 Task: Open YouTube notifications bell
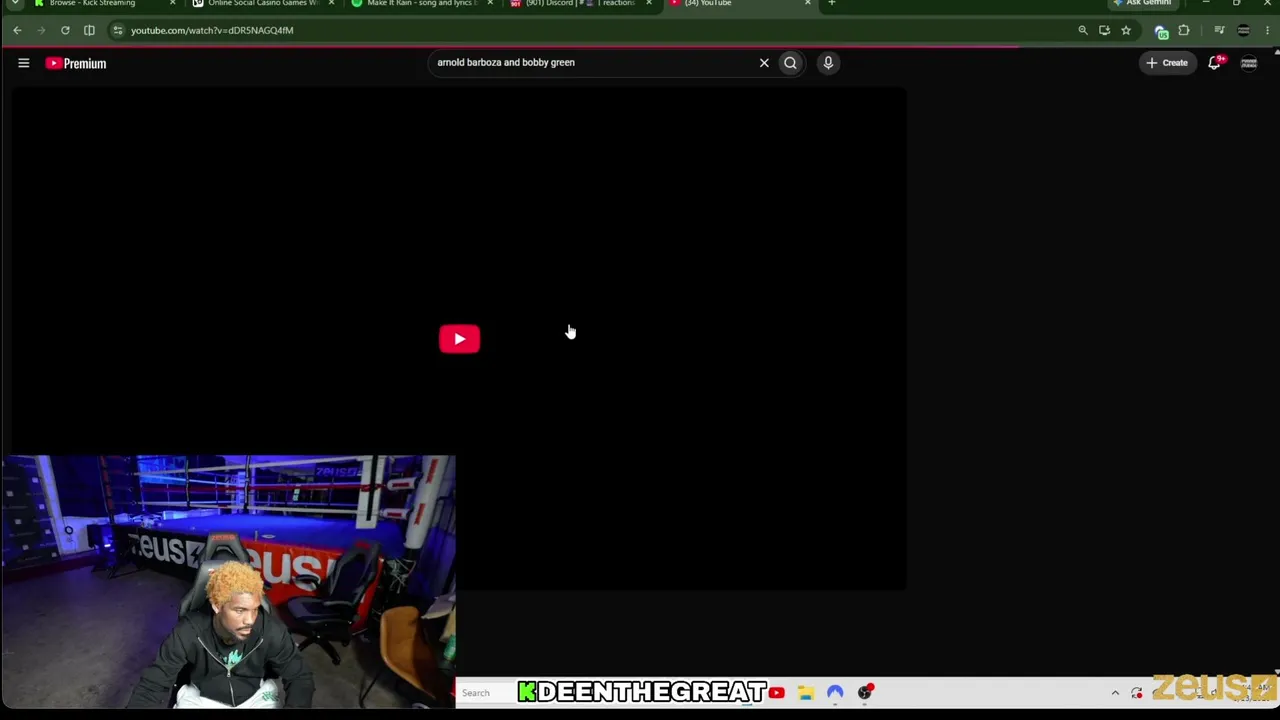click(1215, 63)
